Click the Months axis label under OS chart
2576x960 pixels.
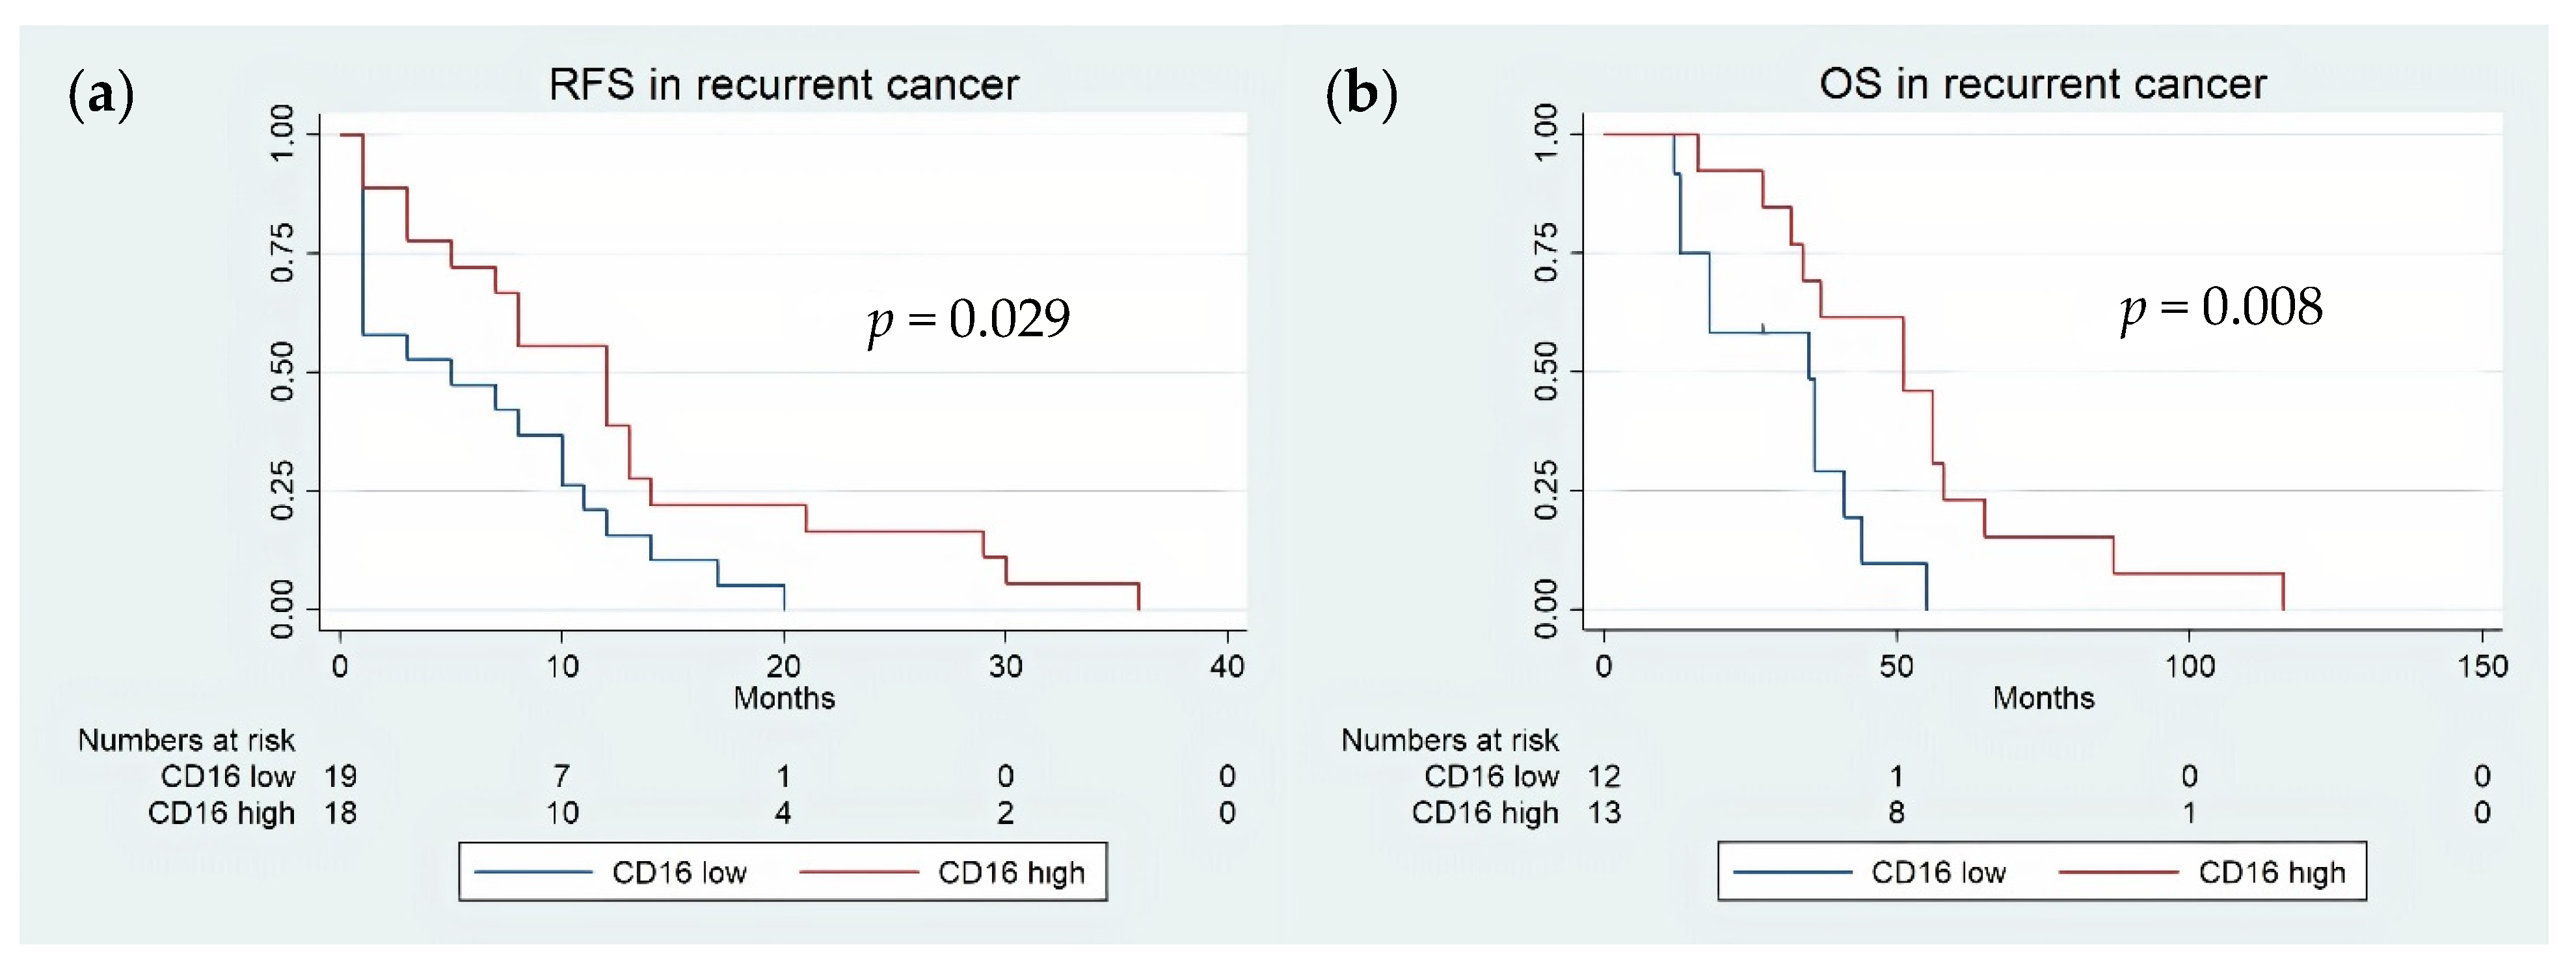tap(2043, 698)
